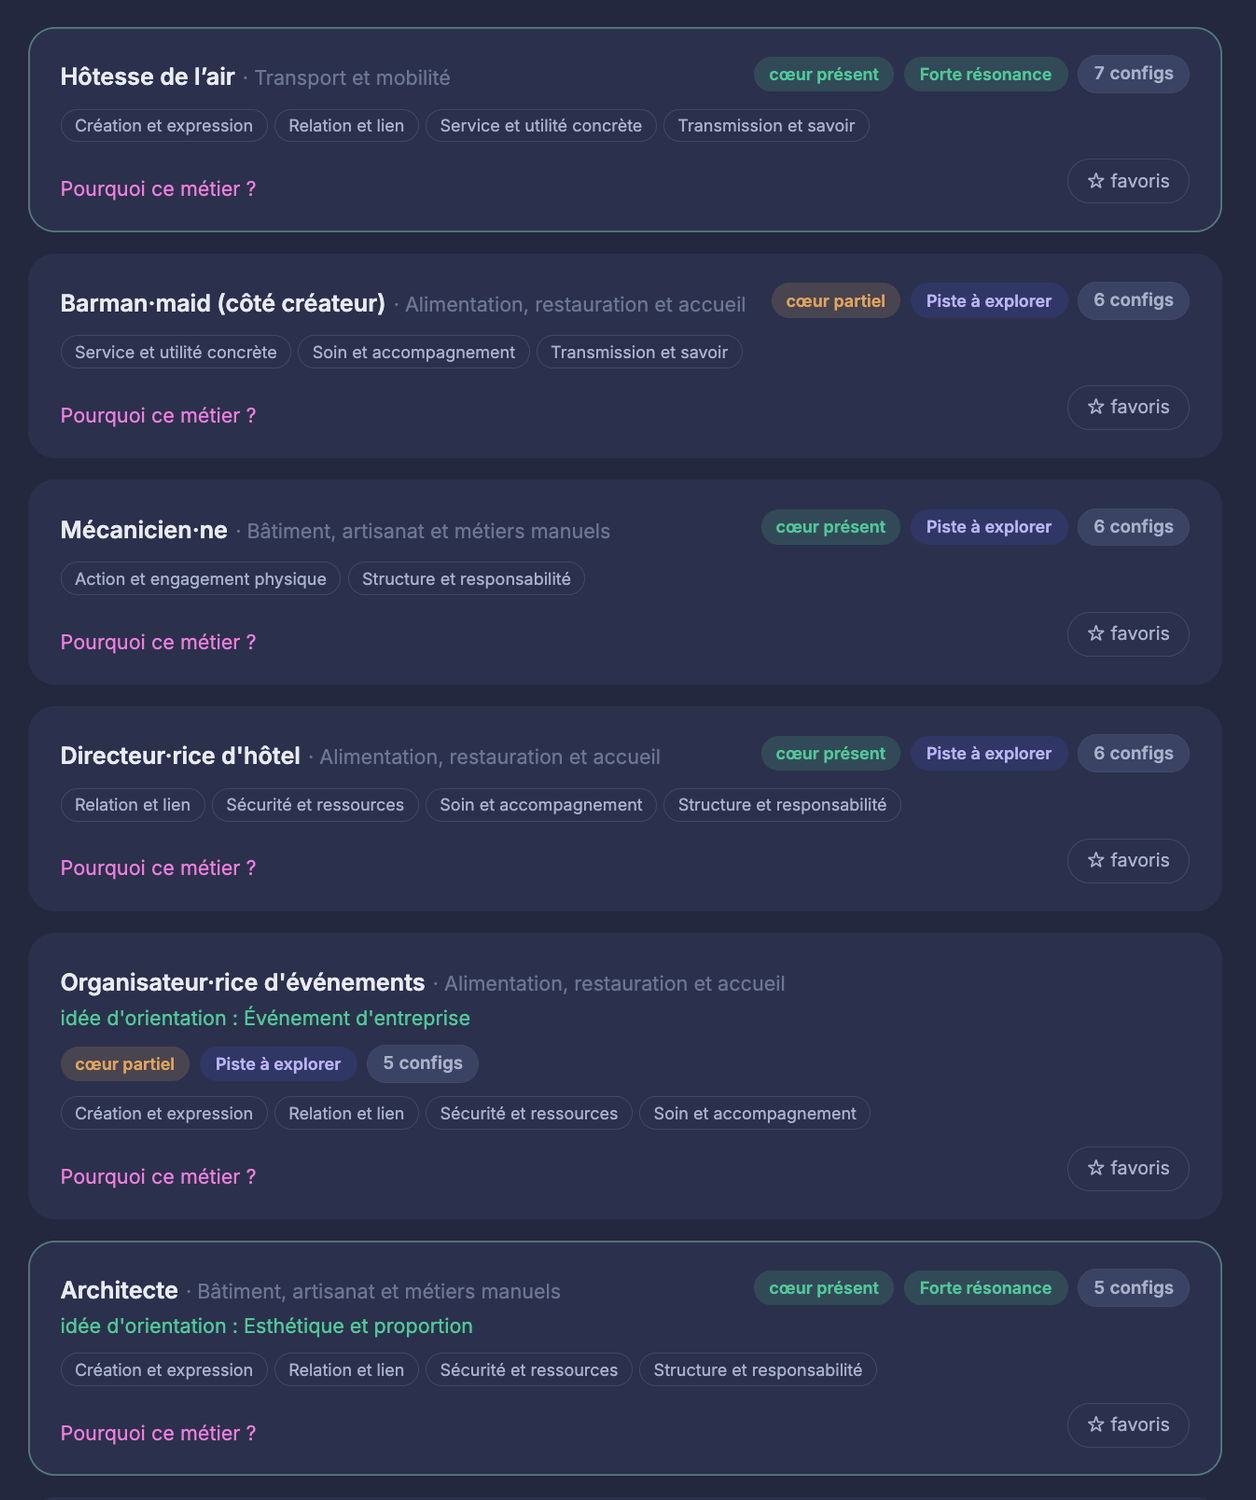This screenshot has width=1256, height=1500.
Task: Toggle favoris star on Mécanicien·ne card
Action: click(1128, 634)
